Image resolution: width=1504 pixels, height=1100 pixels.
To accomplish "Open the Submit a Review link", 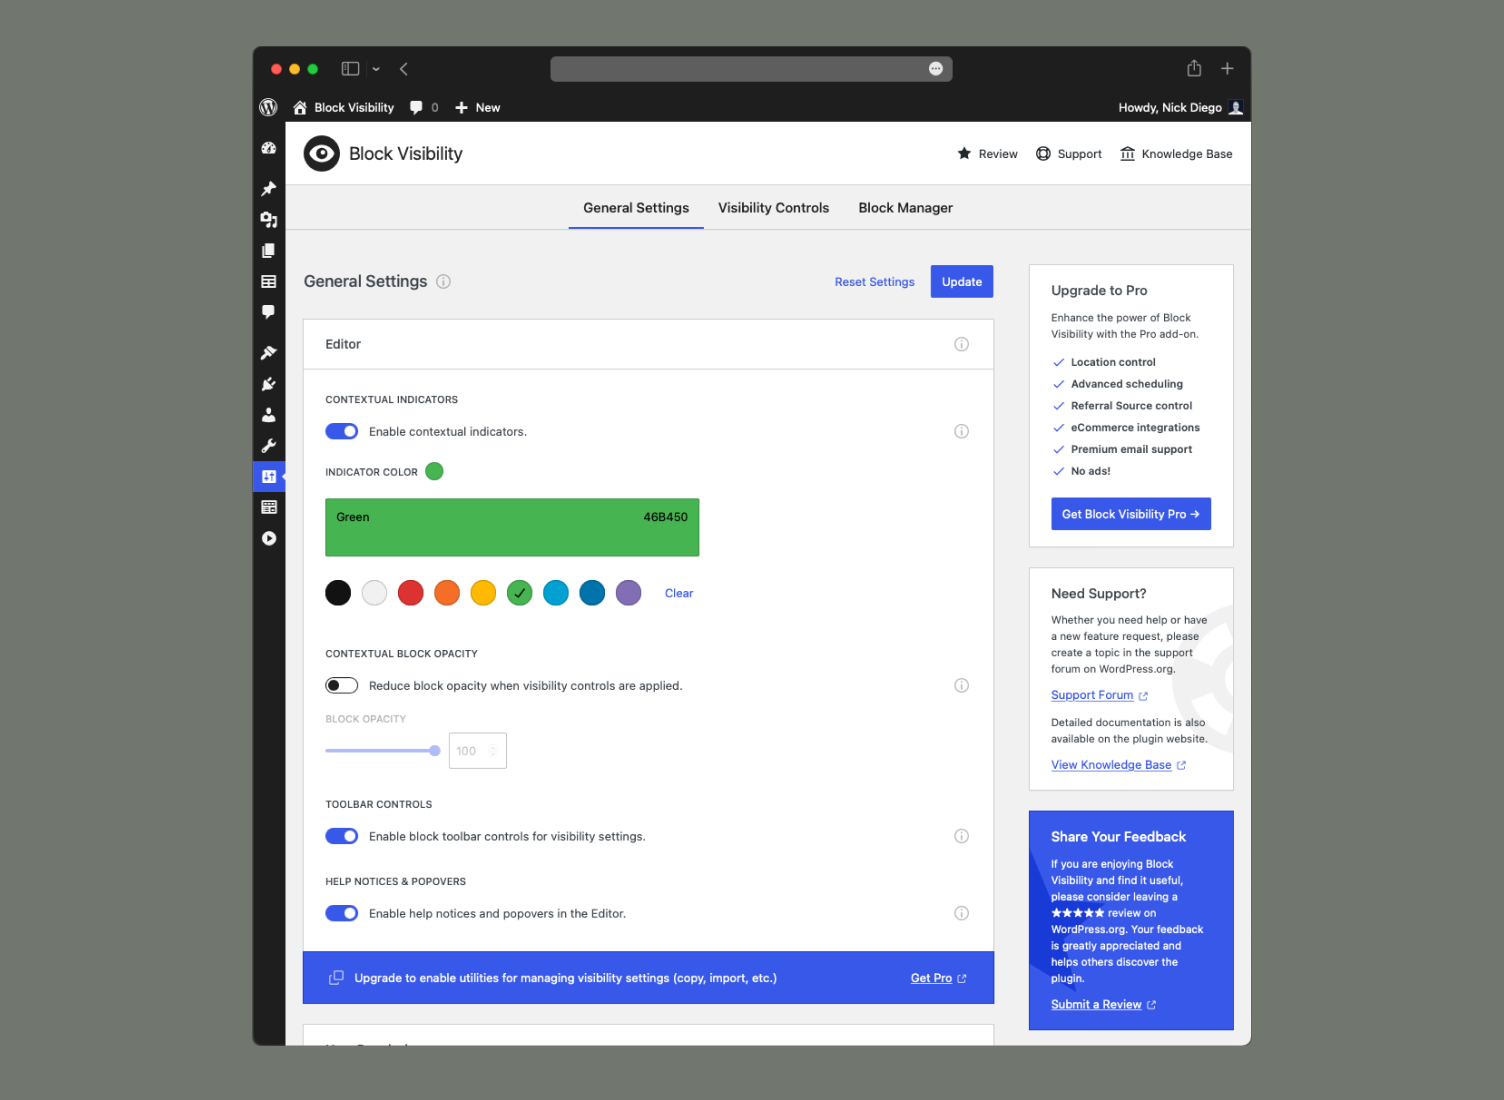I will point(1103,1005).
